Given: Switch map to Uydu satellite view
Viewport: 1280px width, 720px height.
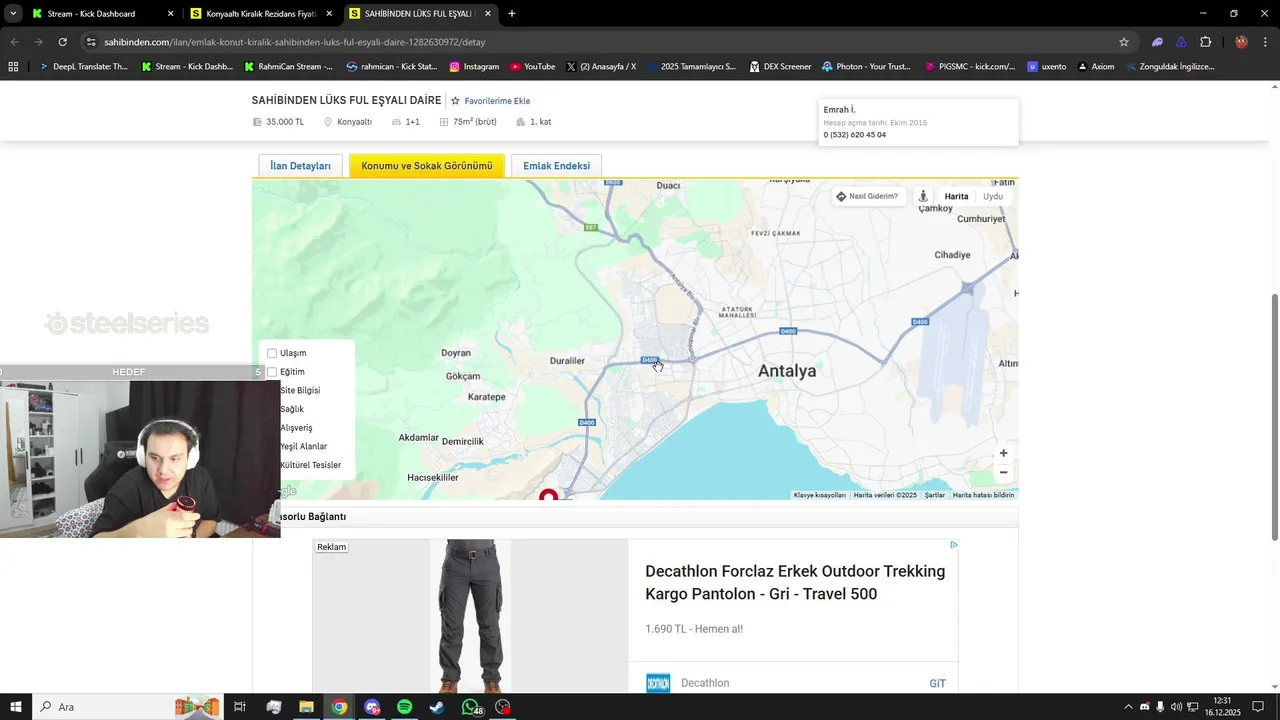Looking at the screenshot, I should (x=993, y=196).
